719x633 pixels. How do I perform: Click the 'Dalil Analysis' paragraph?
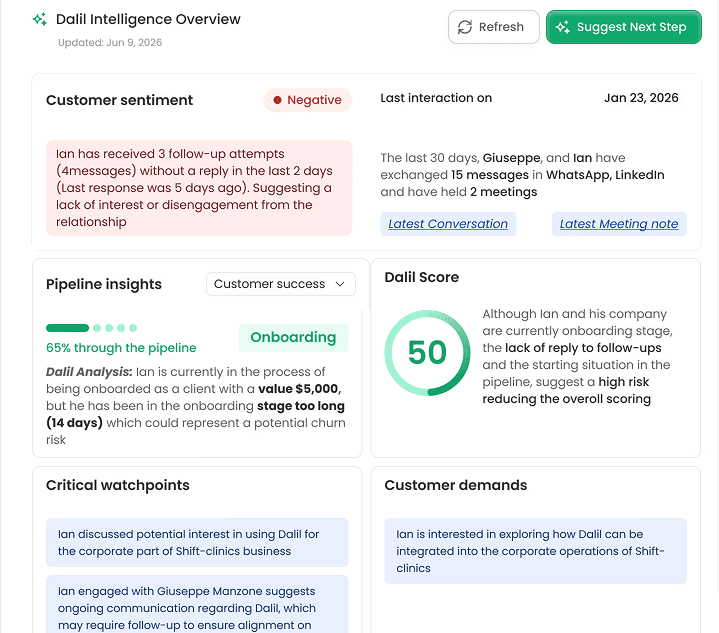196,406
